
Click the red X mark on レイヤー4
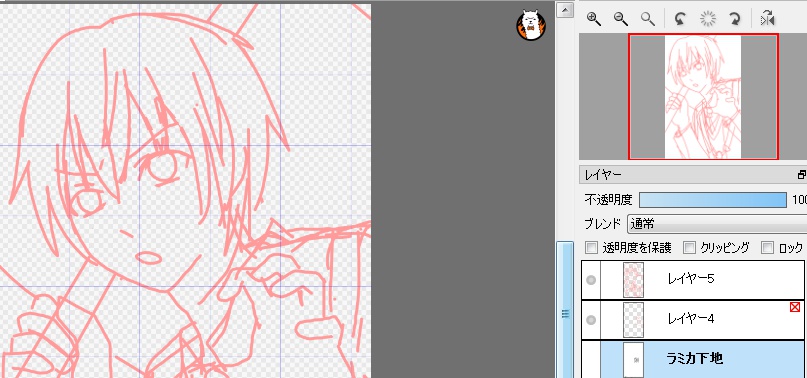tap(795, 307)
